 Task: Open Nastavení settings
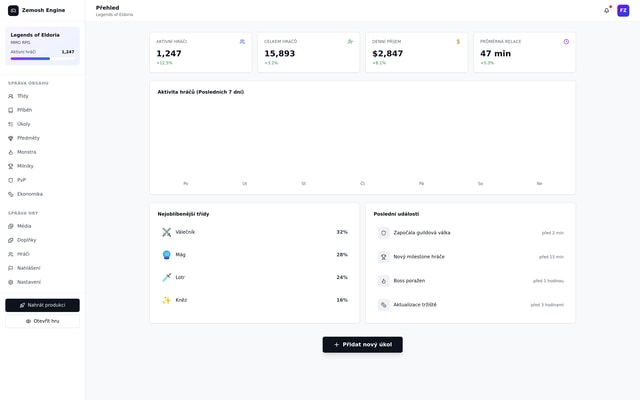click(29, 282)
